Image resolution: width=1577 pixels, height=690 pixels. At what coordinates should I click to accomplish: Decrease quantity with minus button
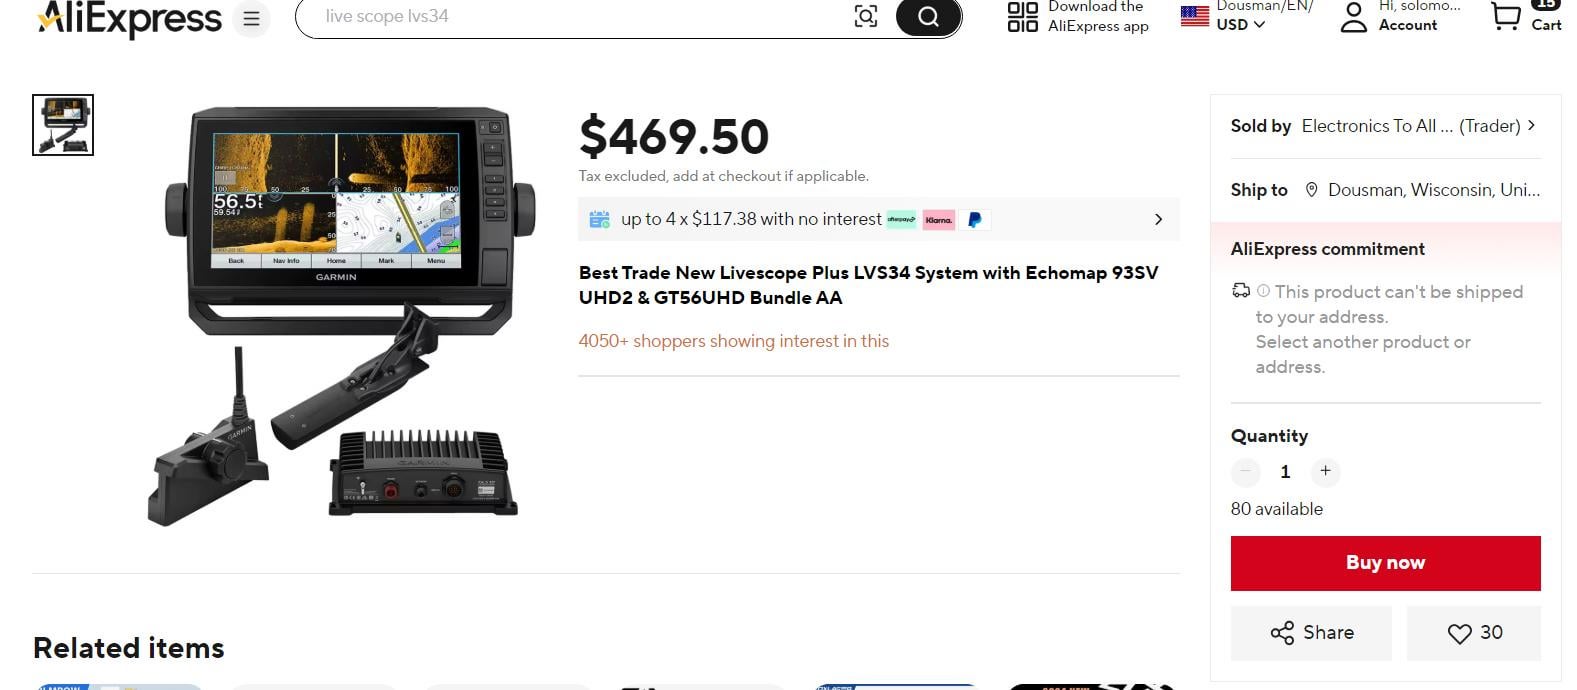click(1246, 471)
